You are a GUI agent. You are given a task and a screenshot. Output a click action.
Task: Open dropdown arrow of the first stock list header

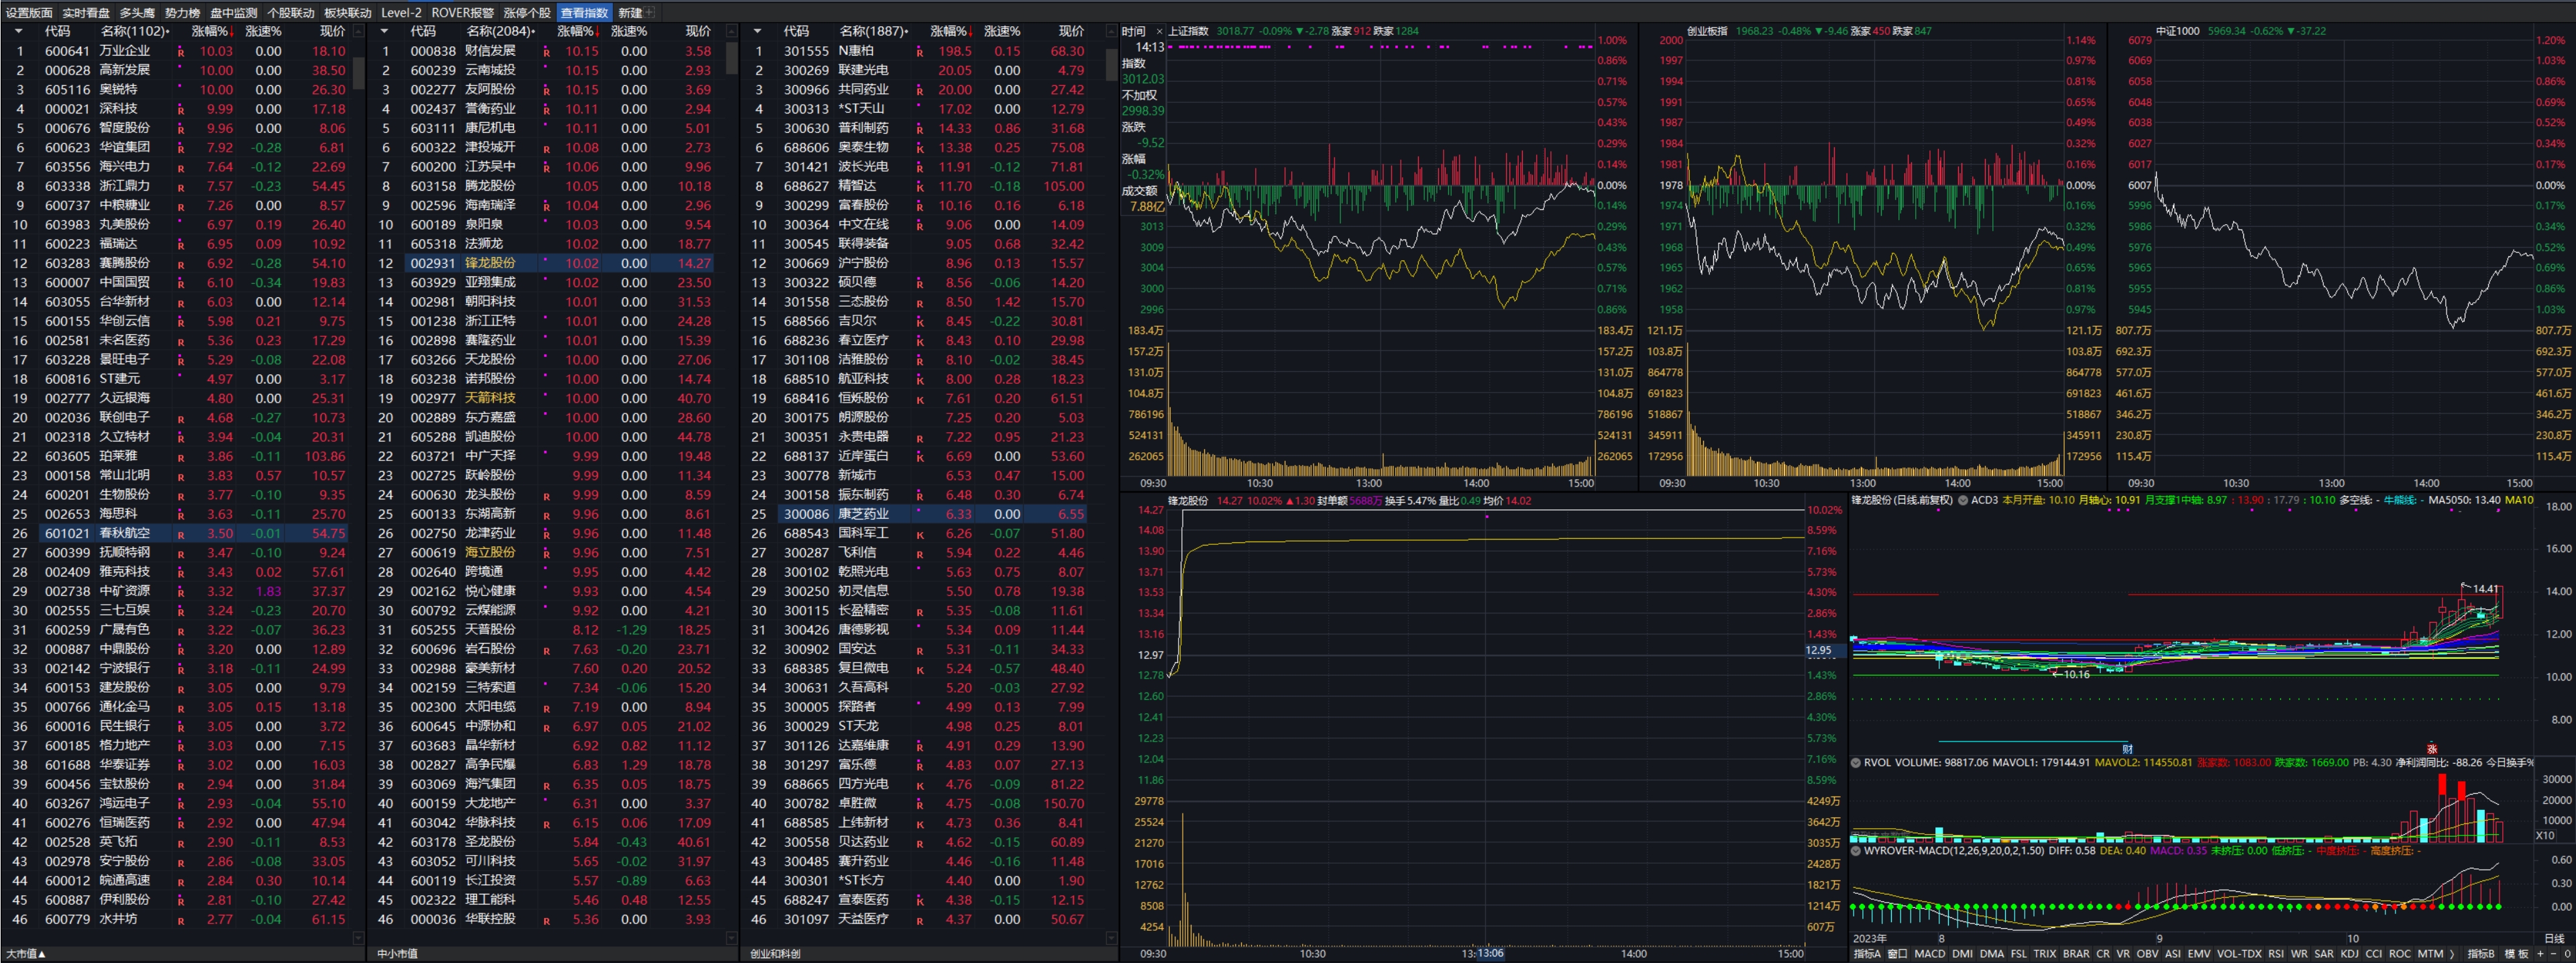coord(18,32)
